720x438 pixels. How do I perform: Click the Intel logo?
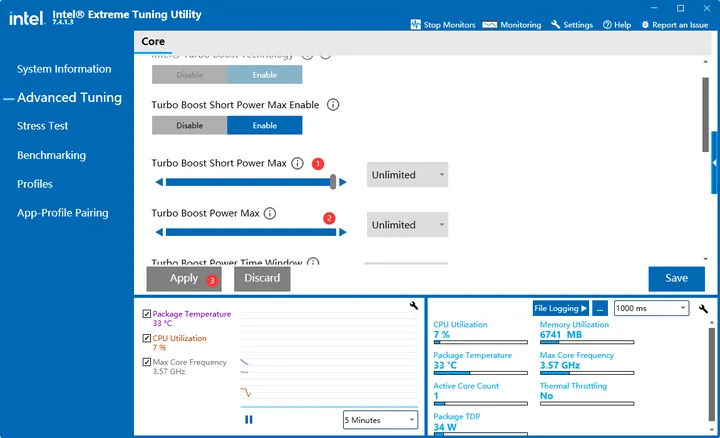click(27, 18)
